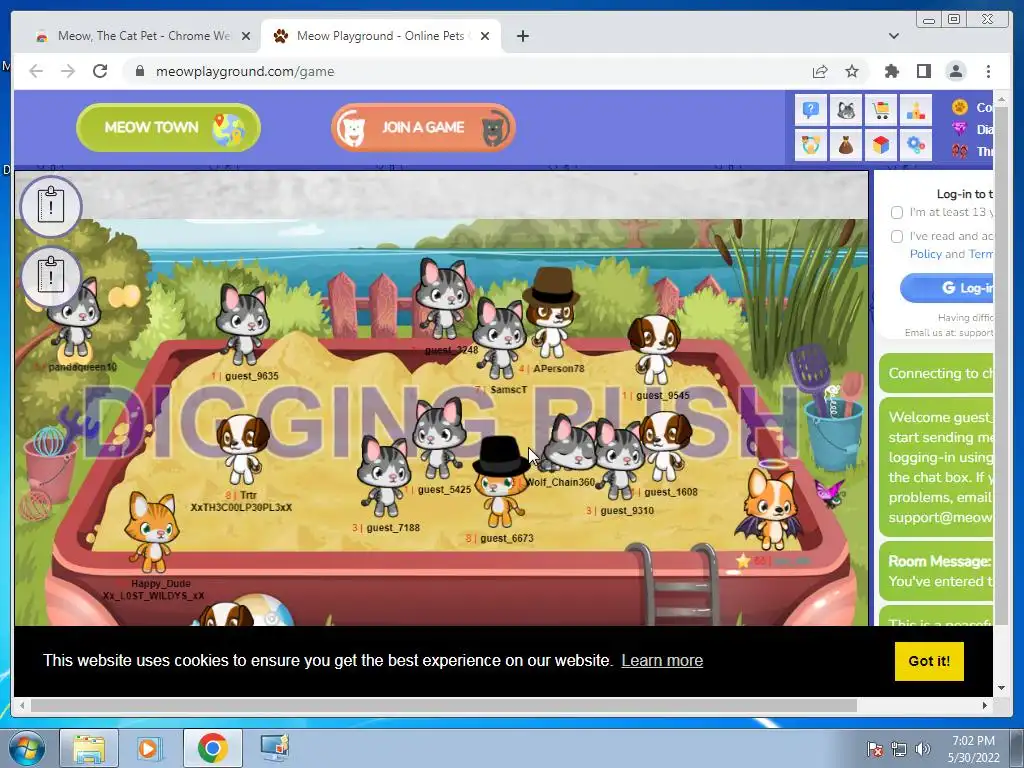Screen dimensions: 1024x768
Task: Open the brown money bag icon
Action: pos(846,145)
